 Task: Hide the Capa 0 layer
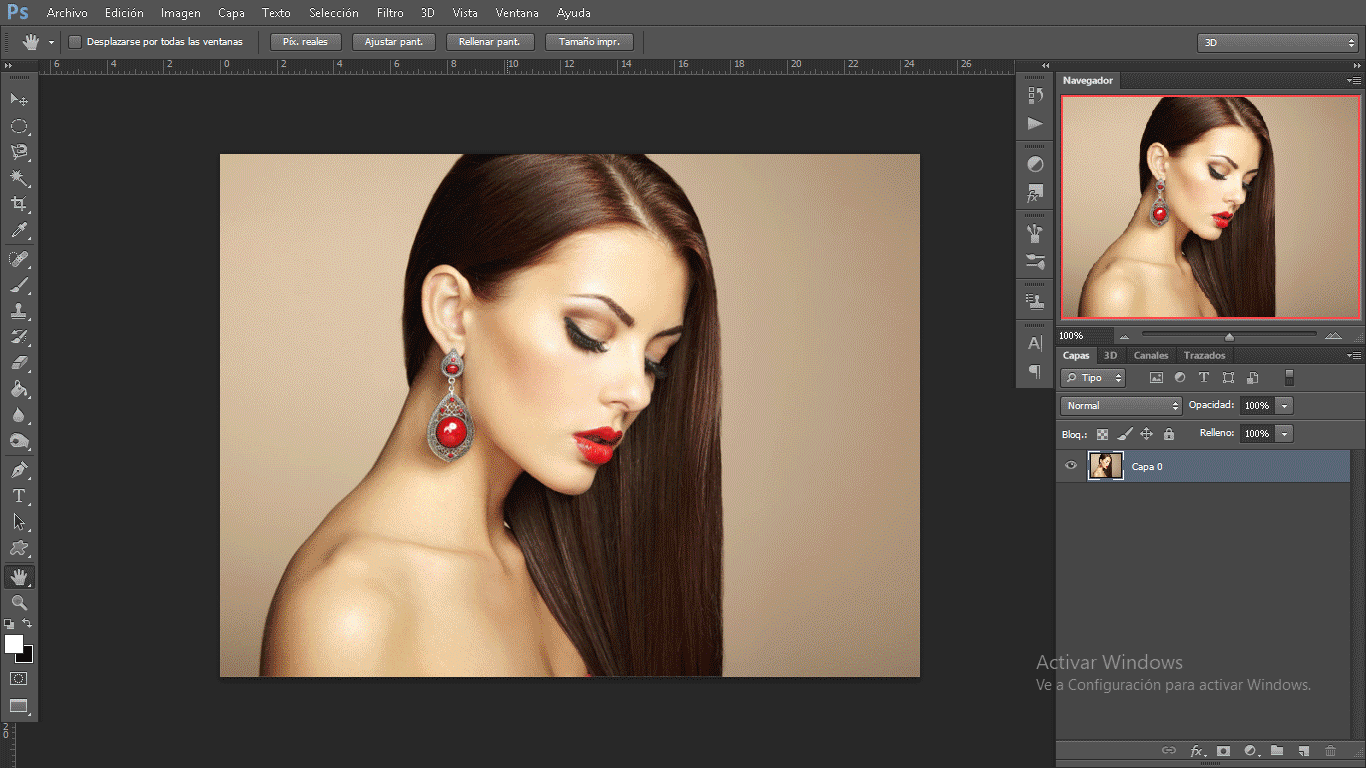1071,466
